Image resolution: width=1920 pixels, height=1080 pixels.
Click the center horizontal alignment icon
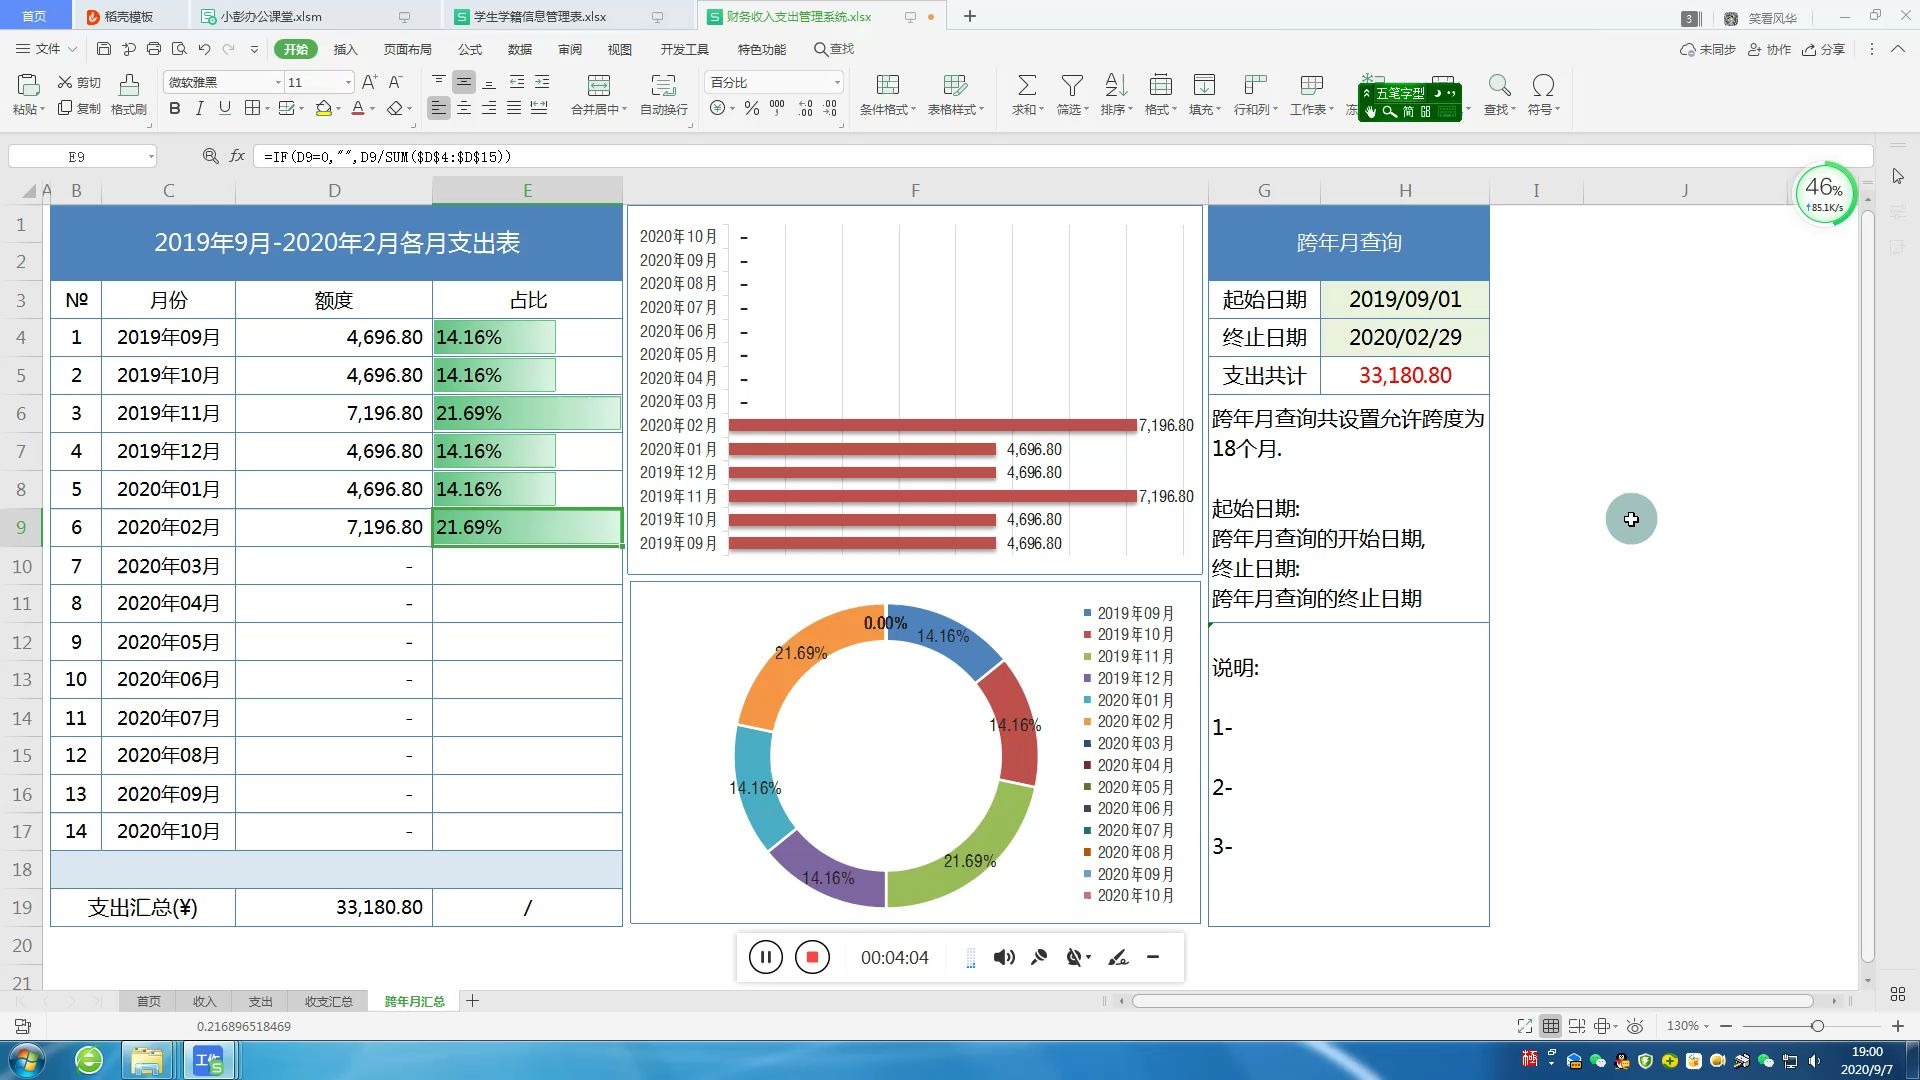tap(464, 108)
